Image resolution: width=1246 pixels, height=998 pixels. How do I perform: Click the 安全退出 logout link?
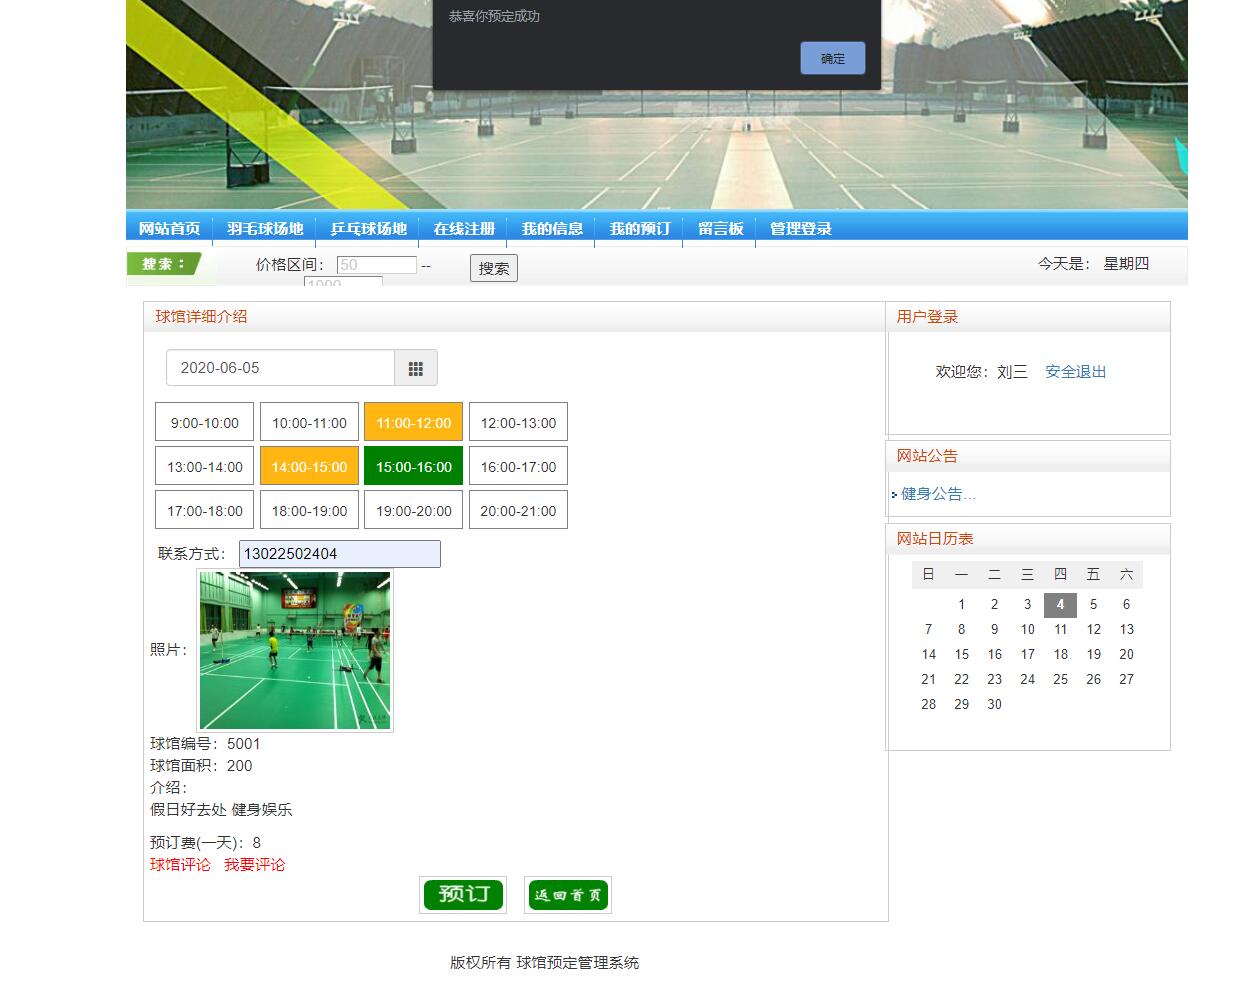(x=1074, y=371)
